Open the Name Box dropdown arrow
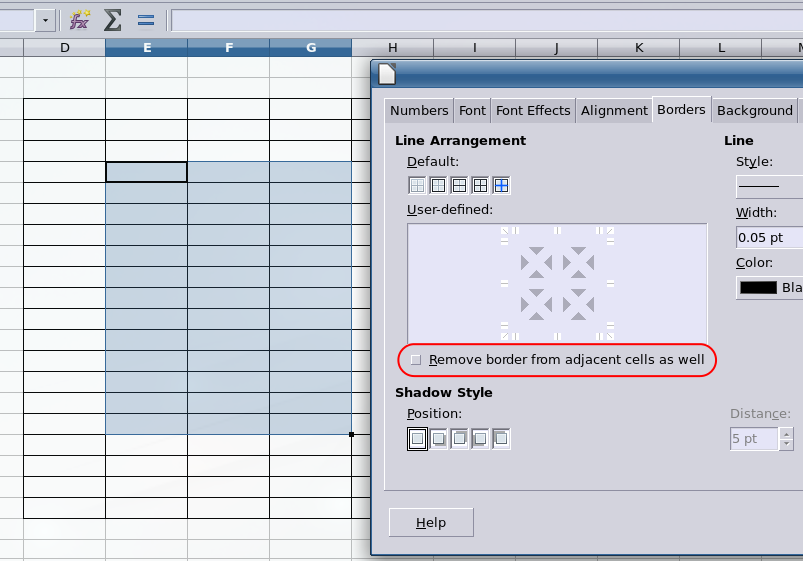 click(x=46, y=20)
